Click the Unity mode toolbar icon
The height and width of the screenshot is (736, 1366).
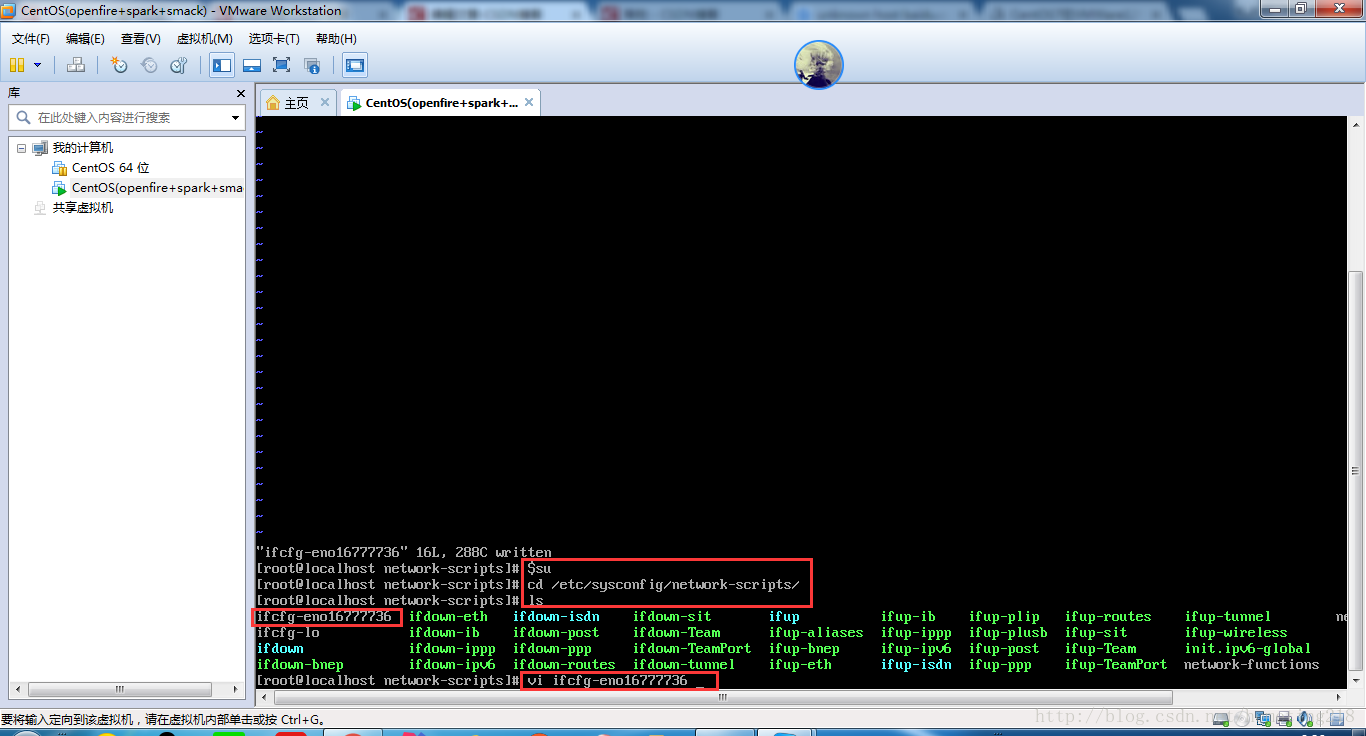(312, 65)
